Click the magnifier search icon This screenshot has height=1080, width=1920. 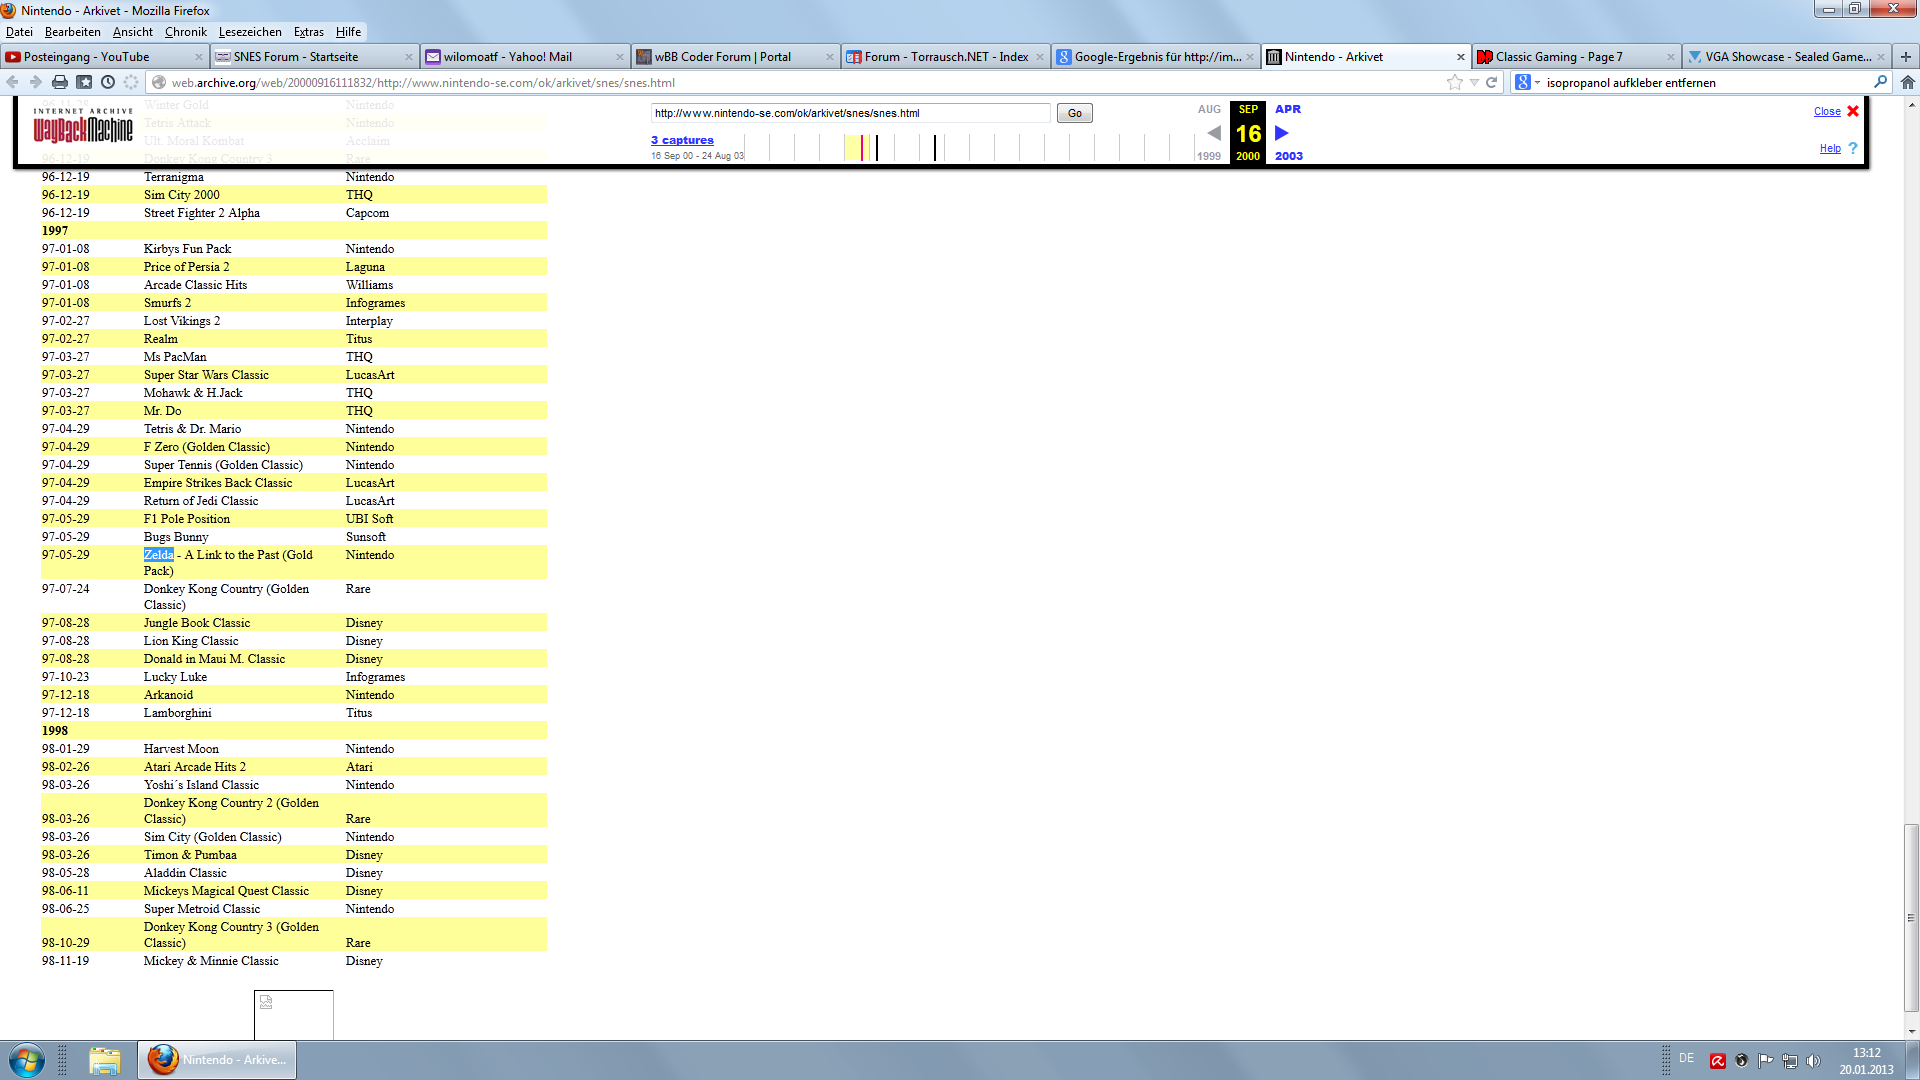tap(1880, 82)
